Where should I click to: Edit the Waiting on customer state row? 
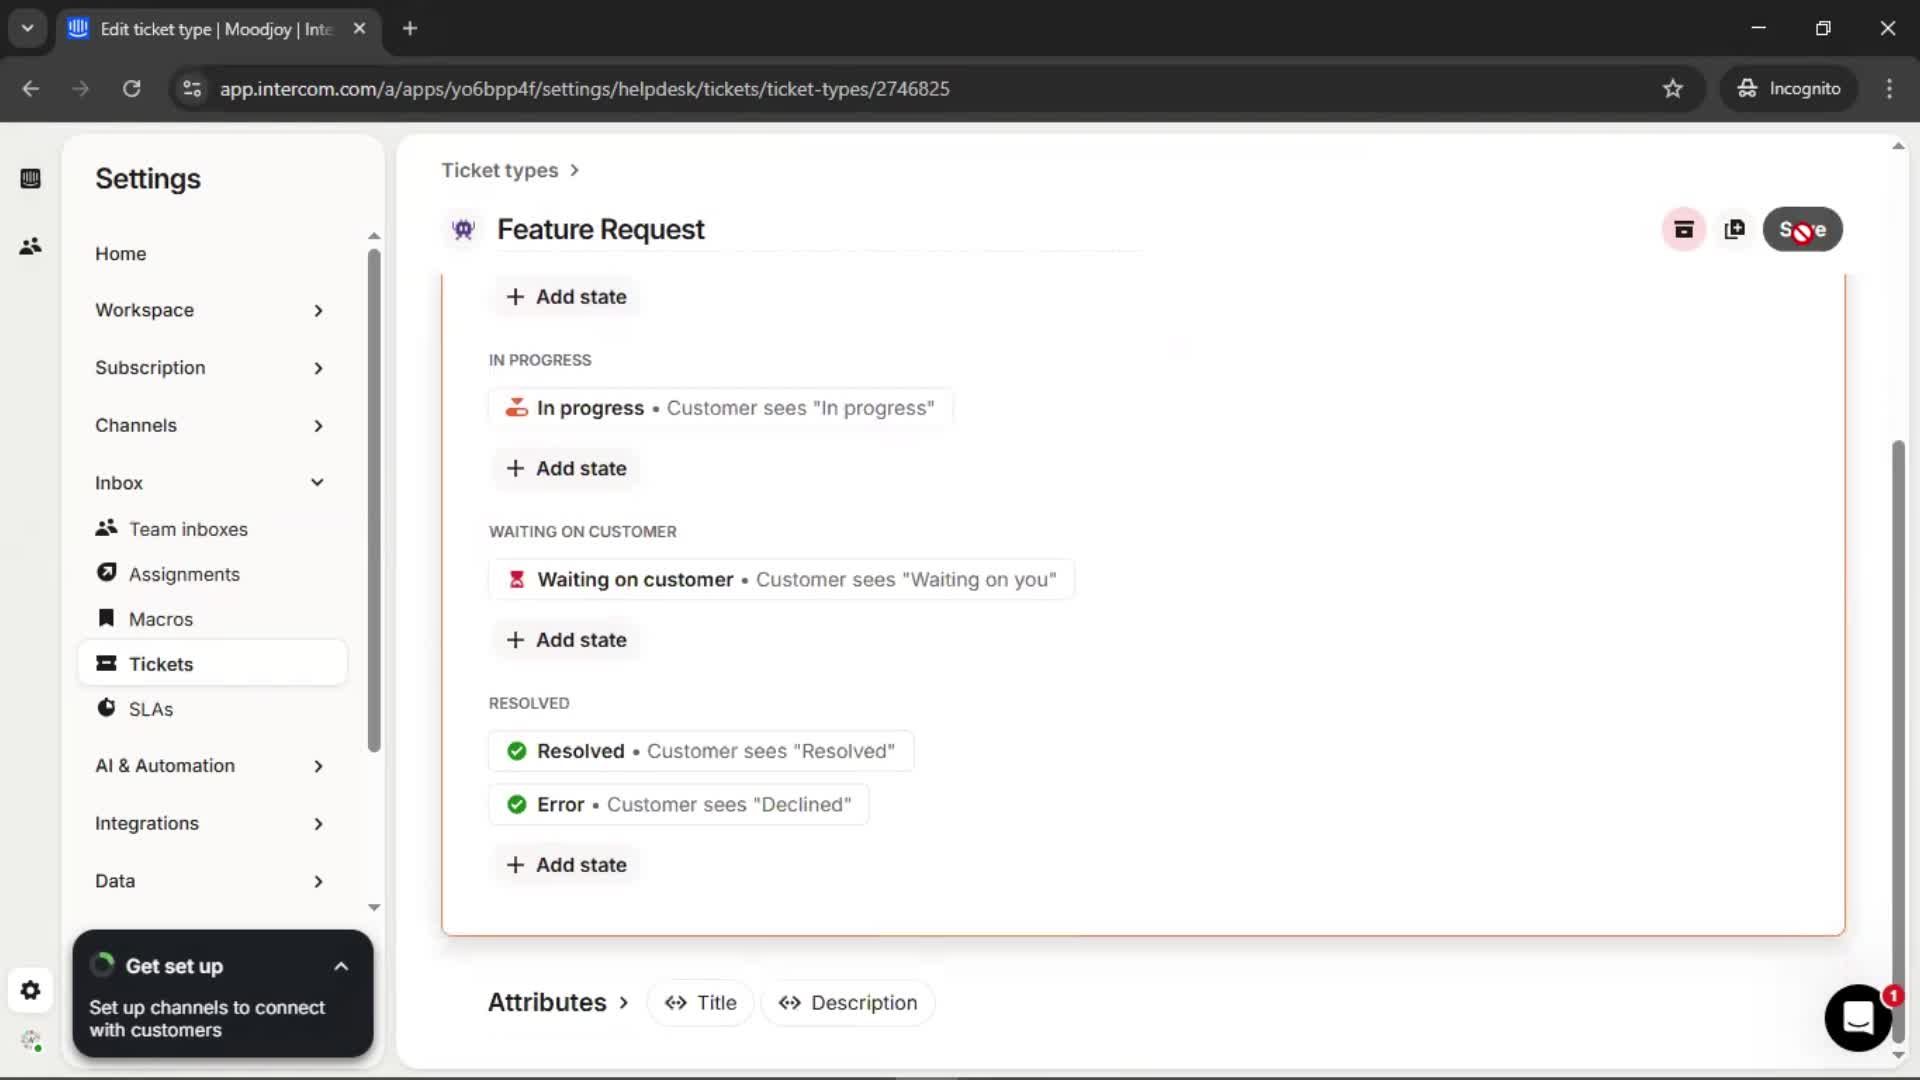[781, 580]
